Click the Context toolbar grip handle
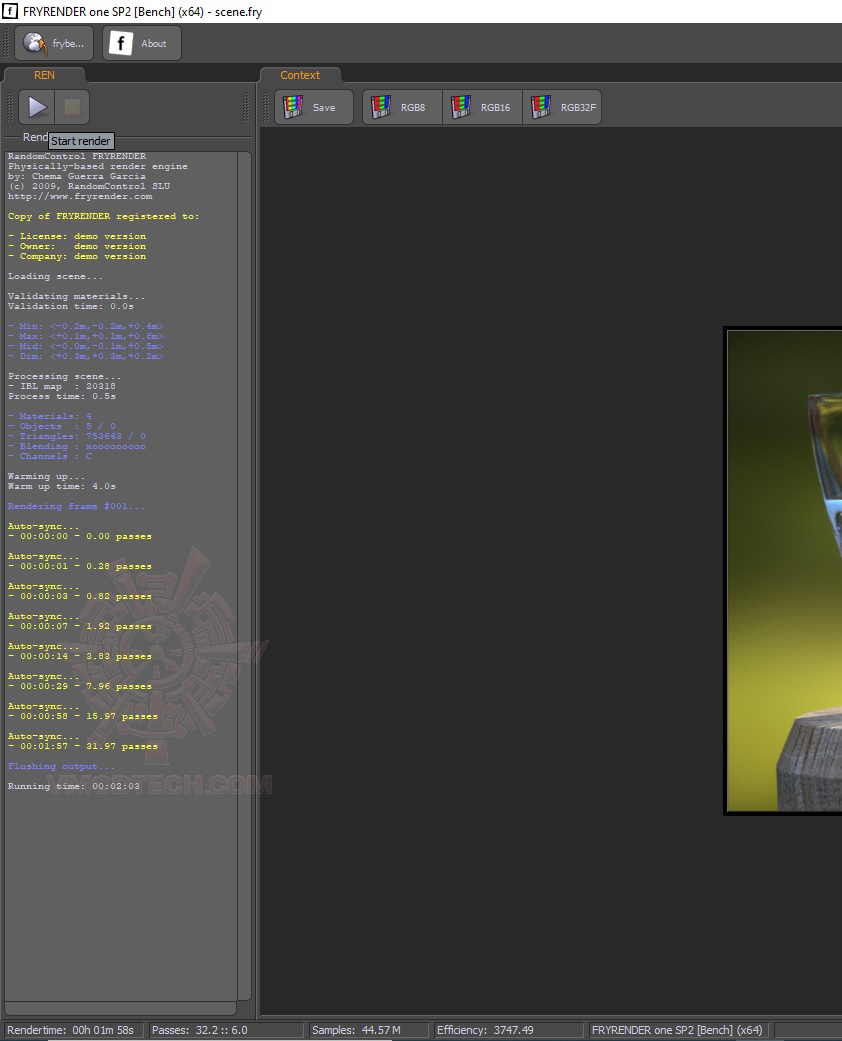The width and height of the screenshot is (842, 1041). pyautogui.click(x=266, y=107)
